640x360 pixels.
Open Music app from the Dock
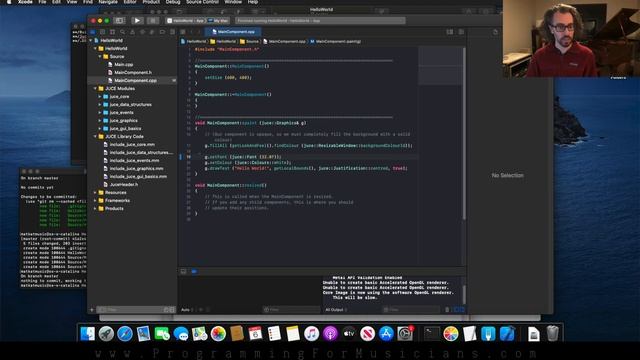click(311, 333)
